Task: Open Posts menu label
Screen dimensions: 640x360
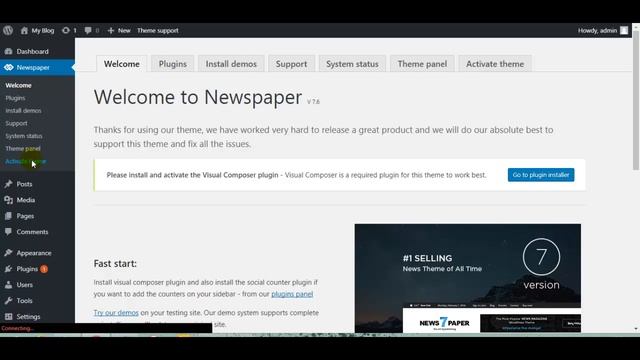Action: point(24,184)
